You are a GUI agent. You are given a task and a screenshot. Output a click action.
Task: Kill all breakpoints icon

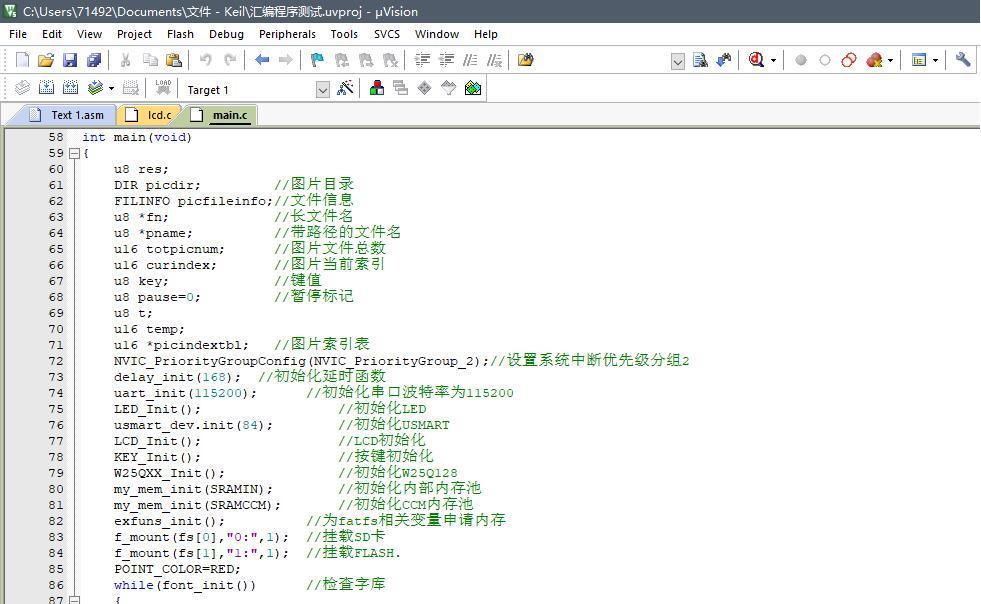(874, 60)
